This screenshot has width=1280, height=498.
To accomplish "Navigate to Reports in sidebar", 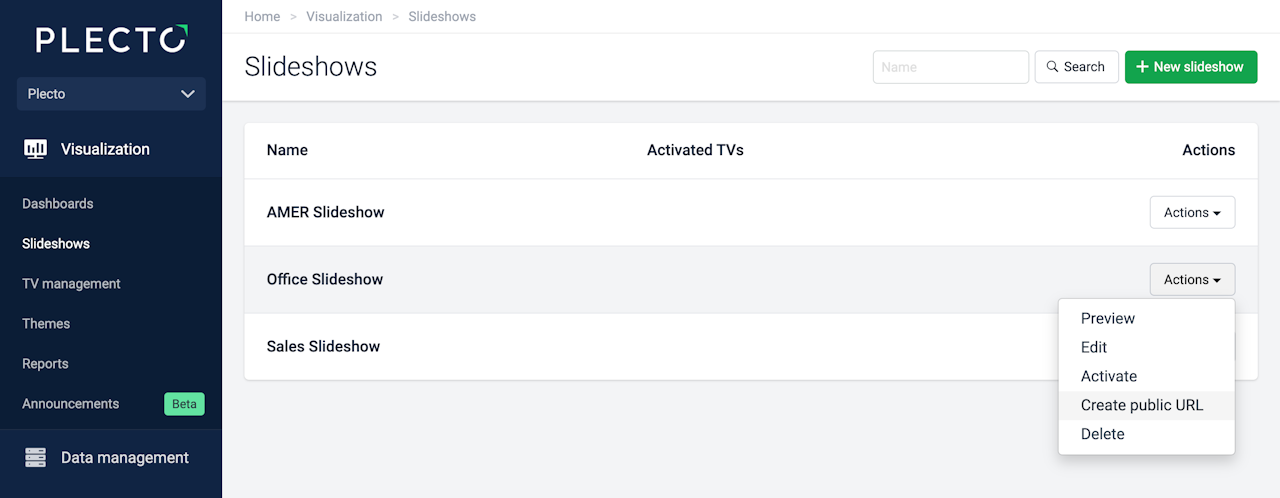I will coord(45,364).
